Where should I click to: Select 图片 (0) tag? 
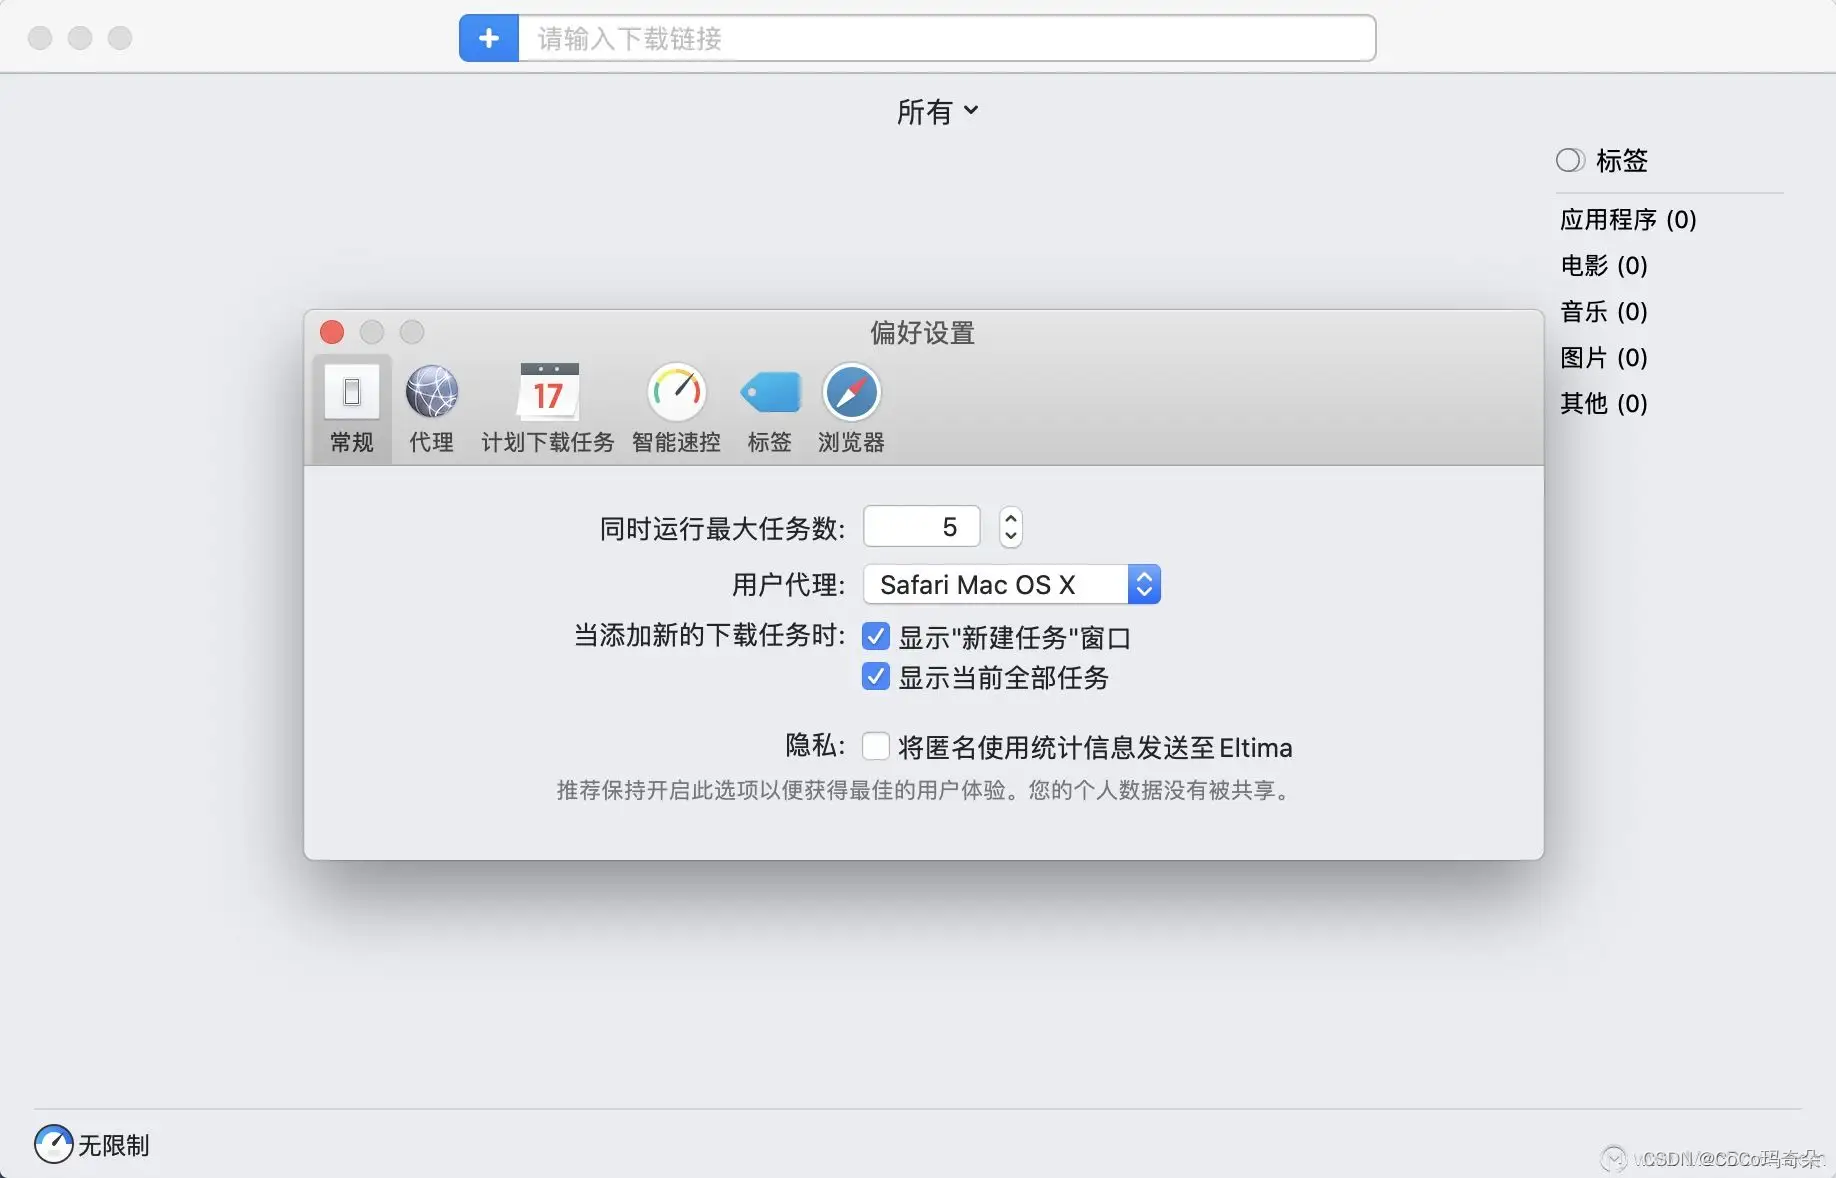(x=1603, y=357)
